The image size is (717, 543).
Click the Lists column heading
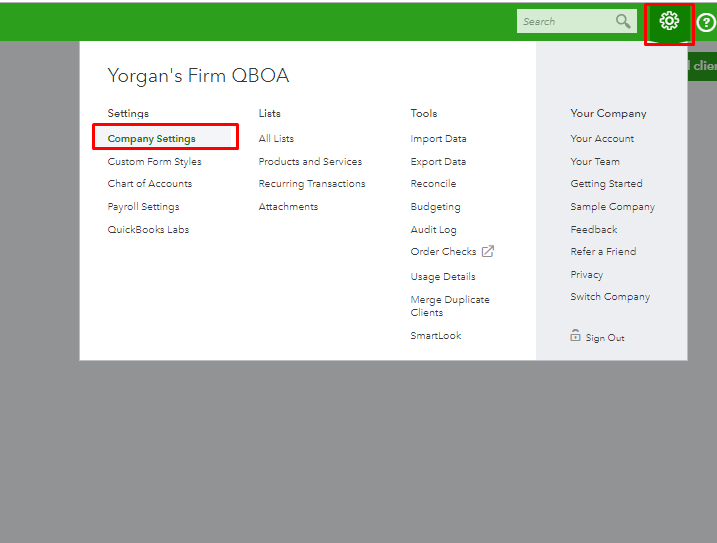click(x=270, y=113)
